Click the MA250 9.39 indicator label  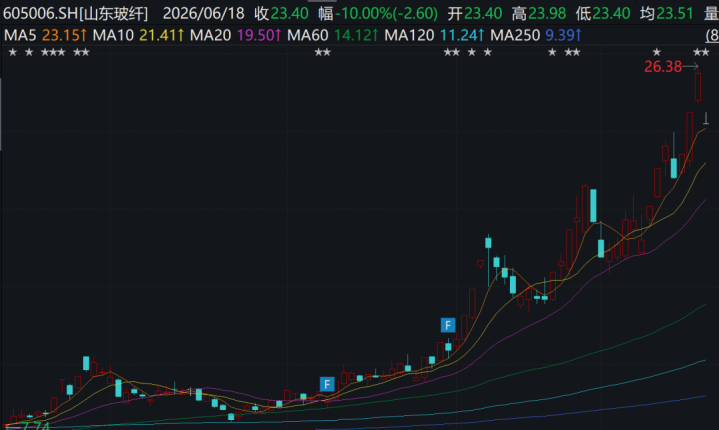[536, 35]
